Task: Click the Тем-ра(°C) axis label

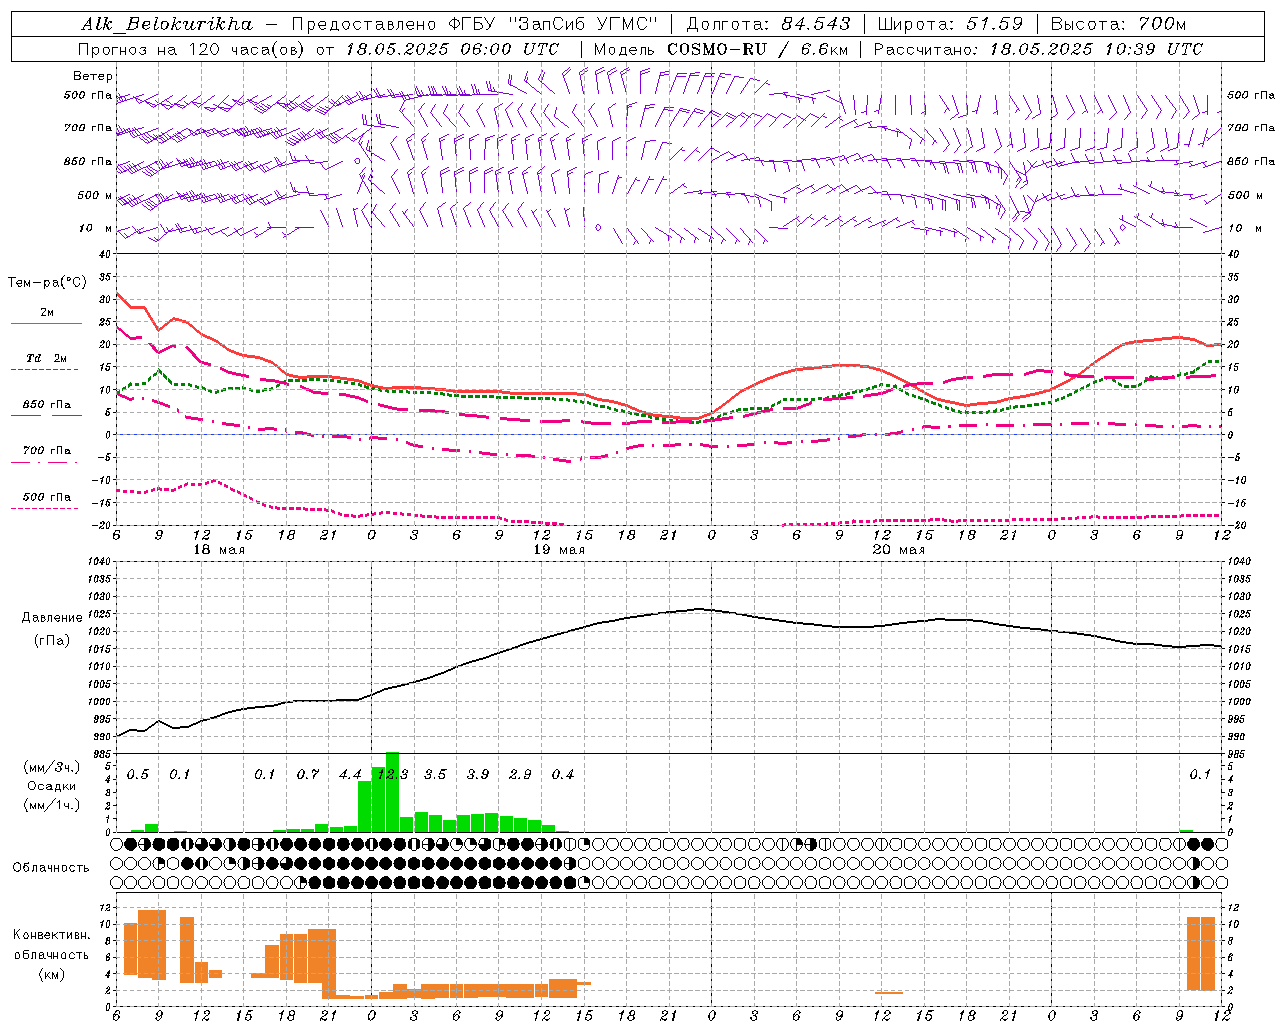Action: [x=47, y=283]
